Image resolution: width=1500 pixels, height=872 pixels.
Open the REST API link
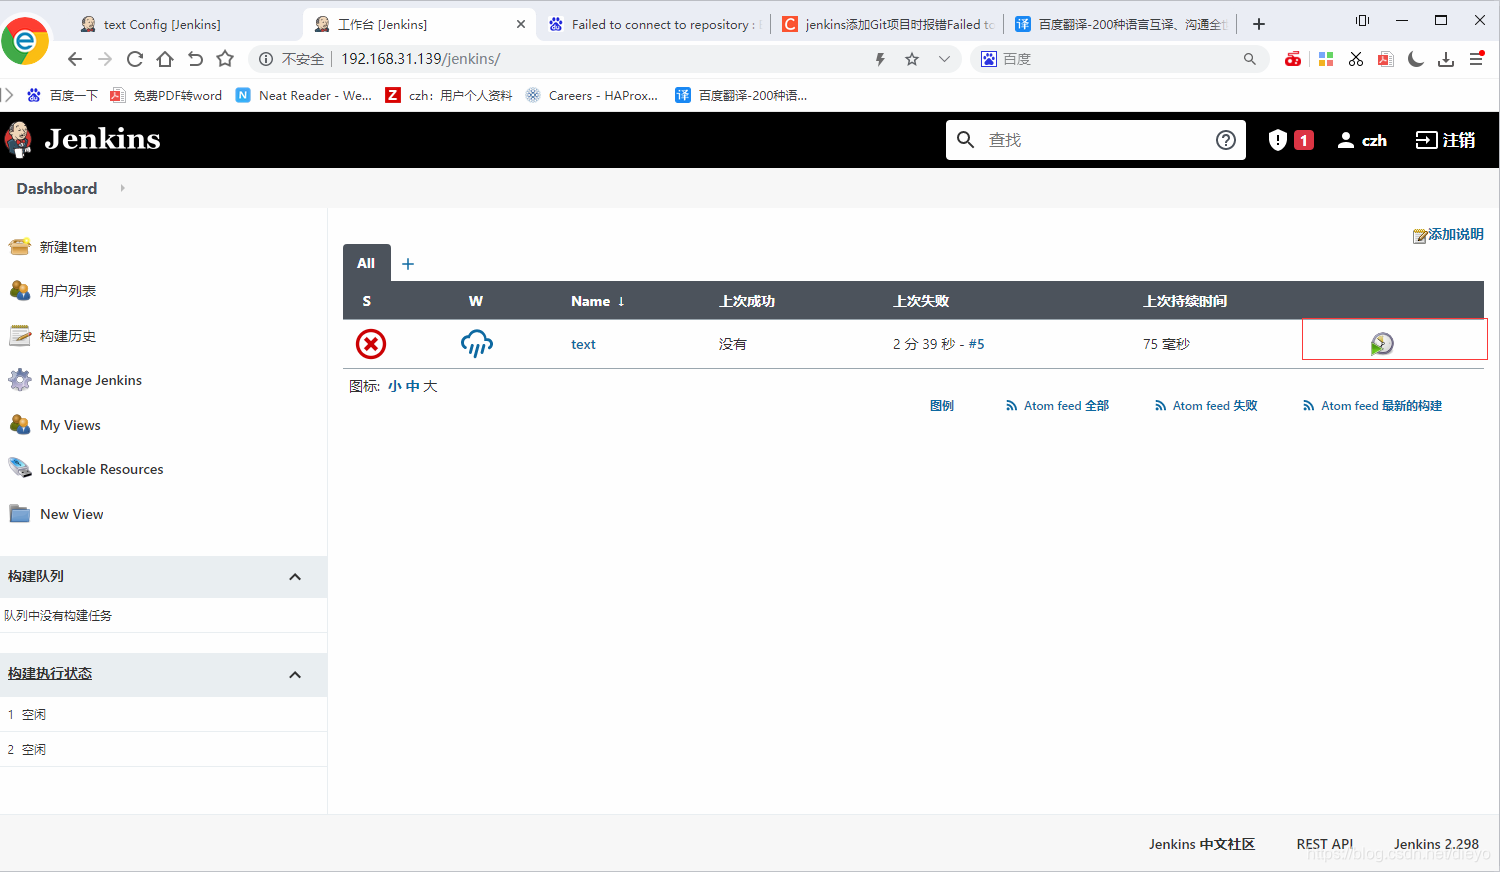(x=1325, y=844)
